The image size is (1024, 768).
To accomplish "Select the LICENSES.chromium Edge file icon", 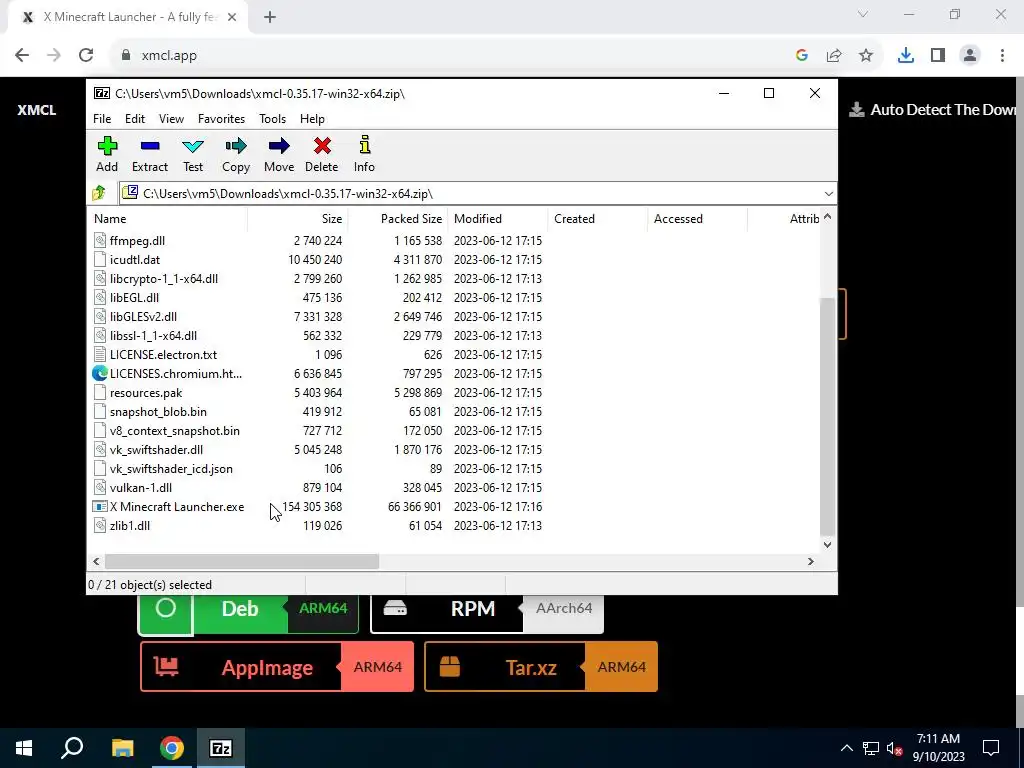I will (x=99, y=374).
